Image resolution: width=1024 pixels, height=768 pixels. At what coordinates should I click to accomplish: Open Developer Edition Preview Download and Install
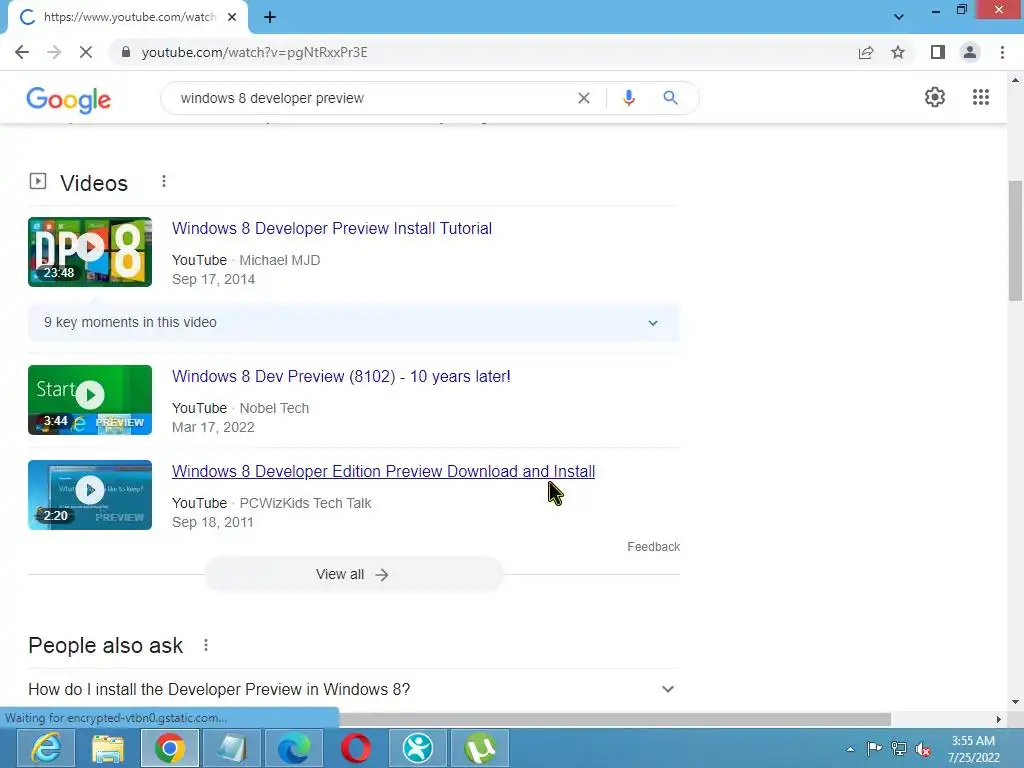(x=383, y=472)
